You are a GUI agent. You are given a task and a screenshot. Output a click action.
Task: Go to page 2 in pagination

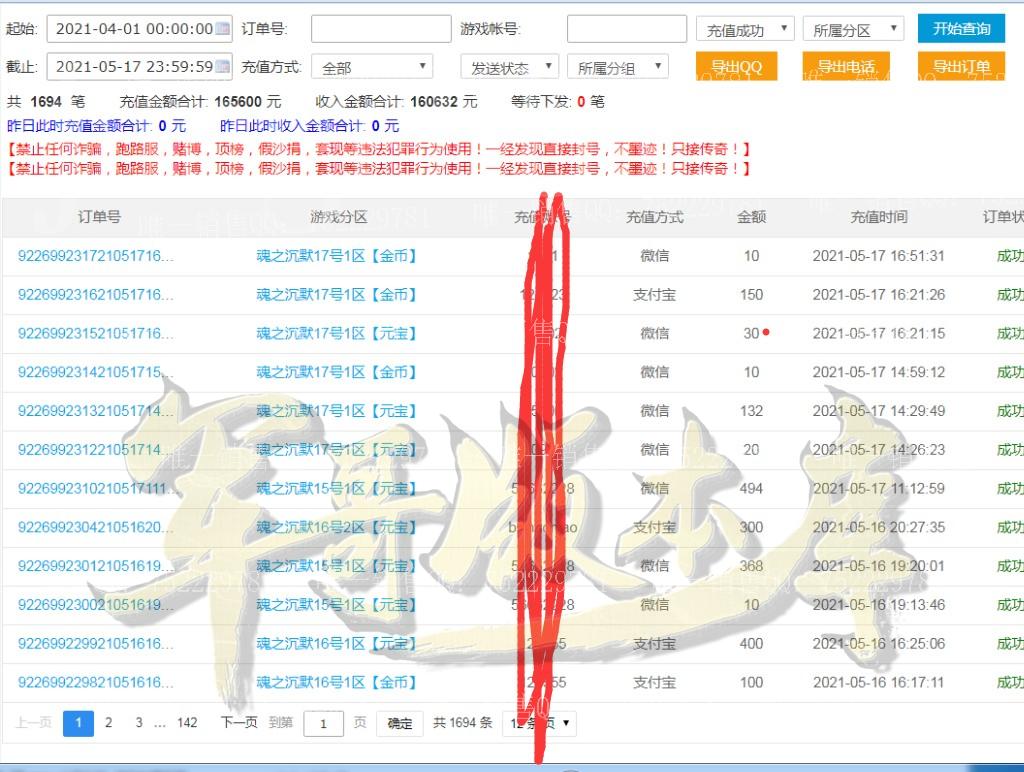click(108, 722)
